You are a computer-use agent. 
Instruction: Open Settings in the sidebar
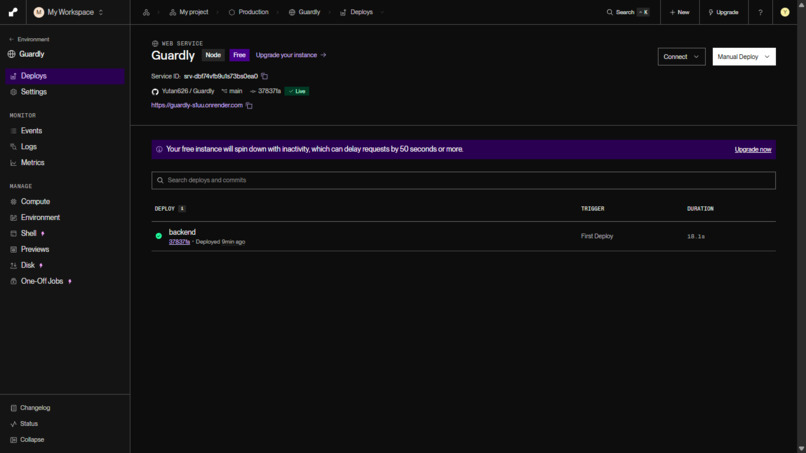click(x=65, y=92)
